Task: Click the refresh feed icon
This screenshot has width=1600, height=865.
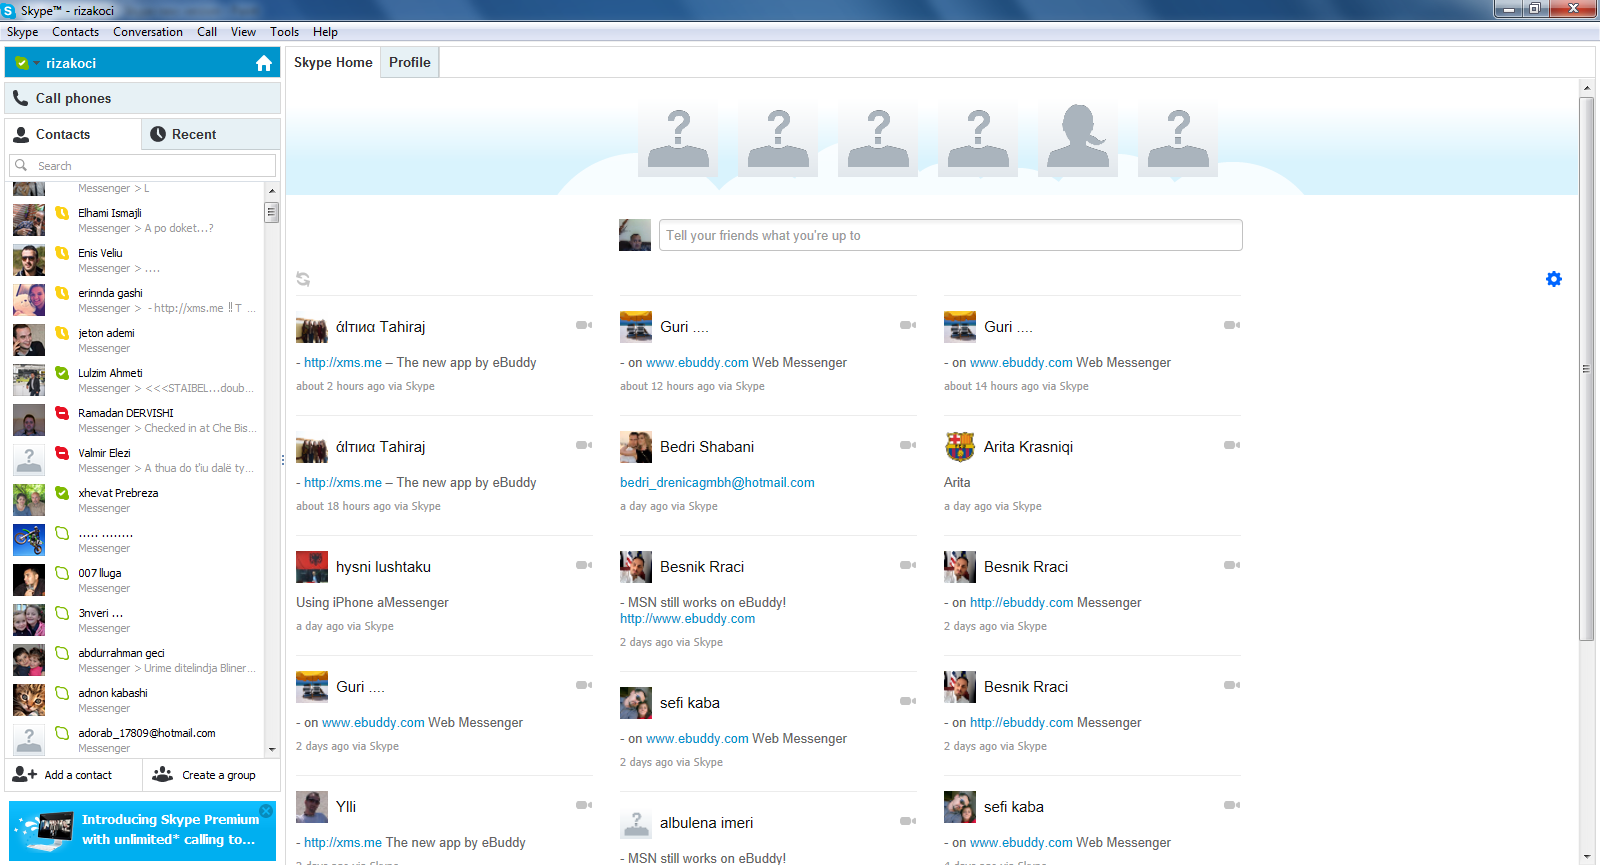Action: 303,279
